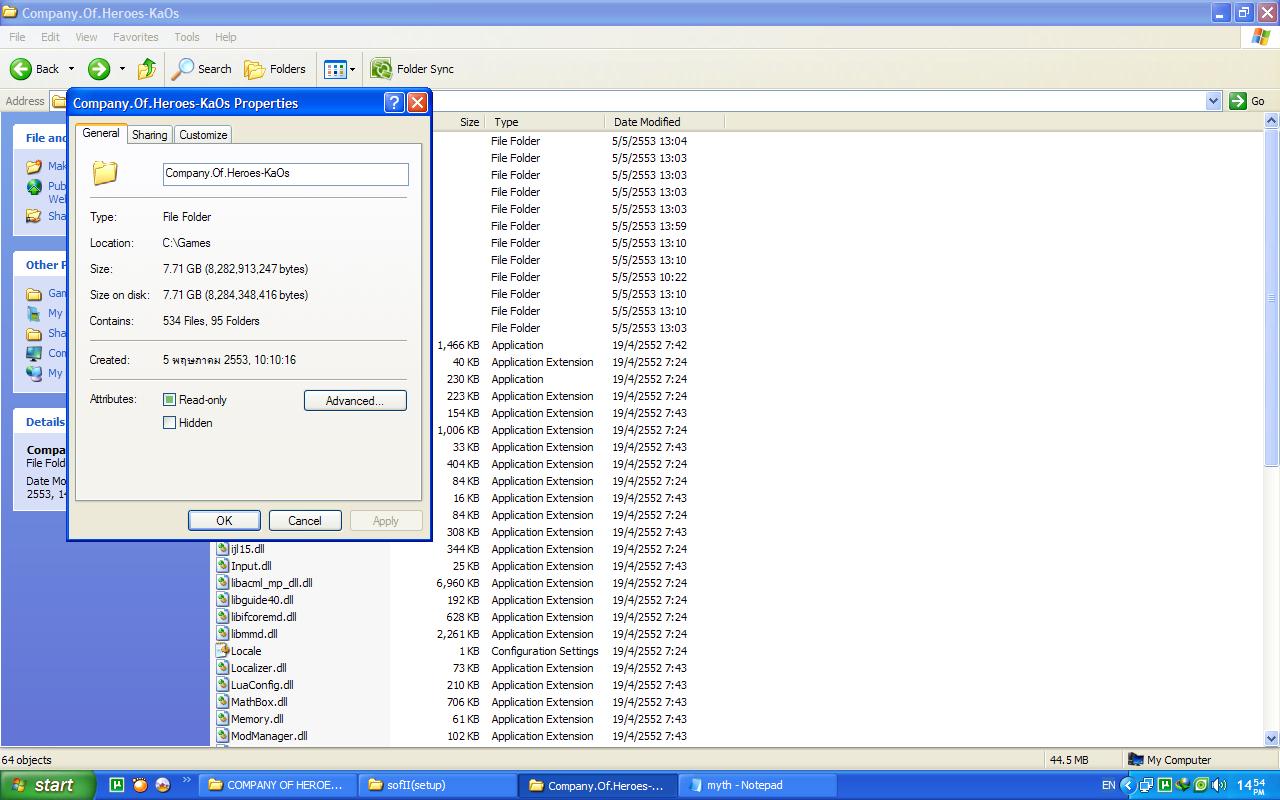Open the View menu
This screenshot has height=800, width=1280.
87,37
